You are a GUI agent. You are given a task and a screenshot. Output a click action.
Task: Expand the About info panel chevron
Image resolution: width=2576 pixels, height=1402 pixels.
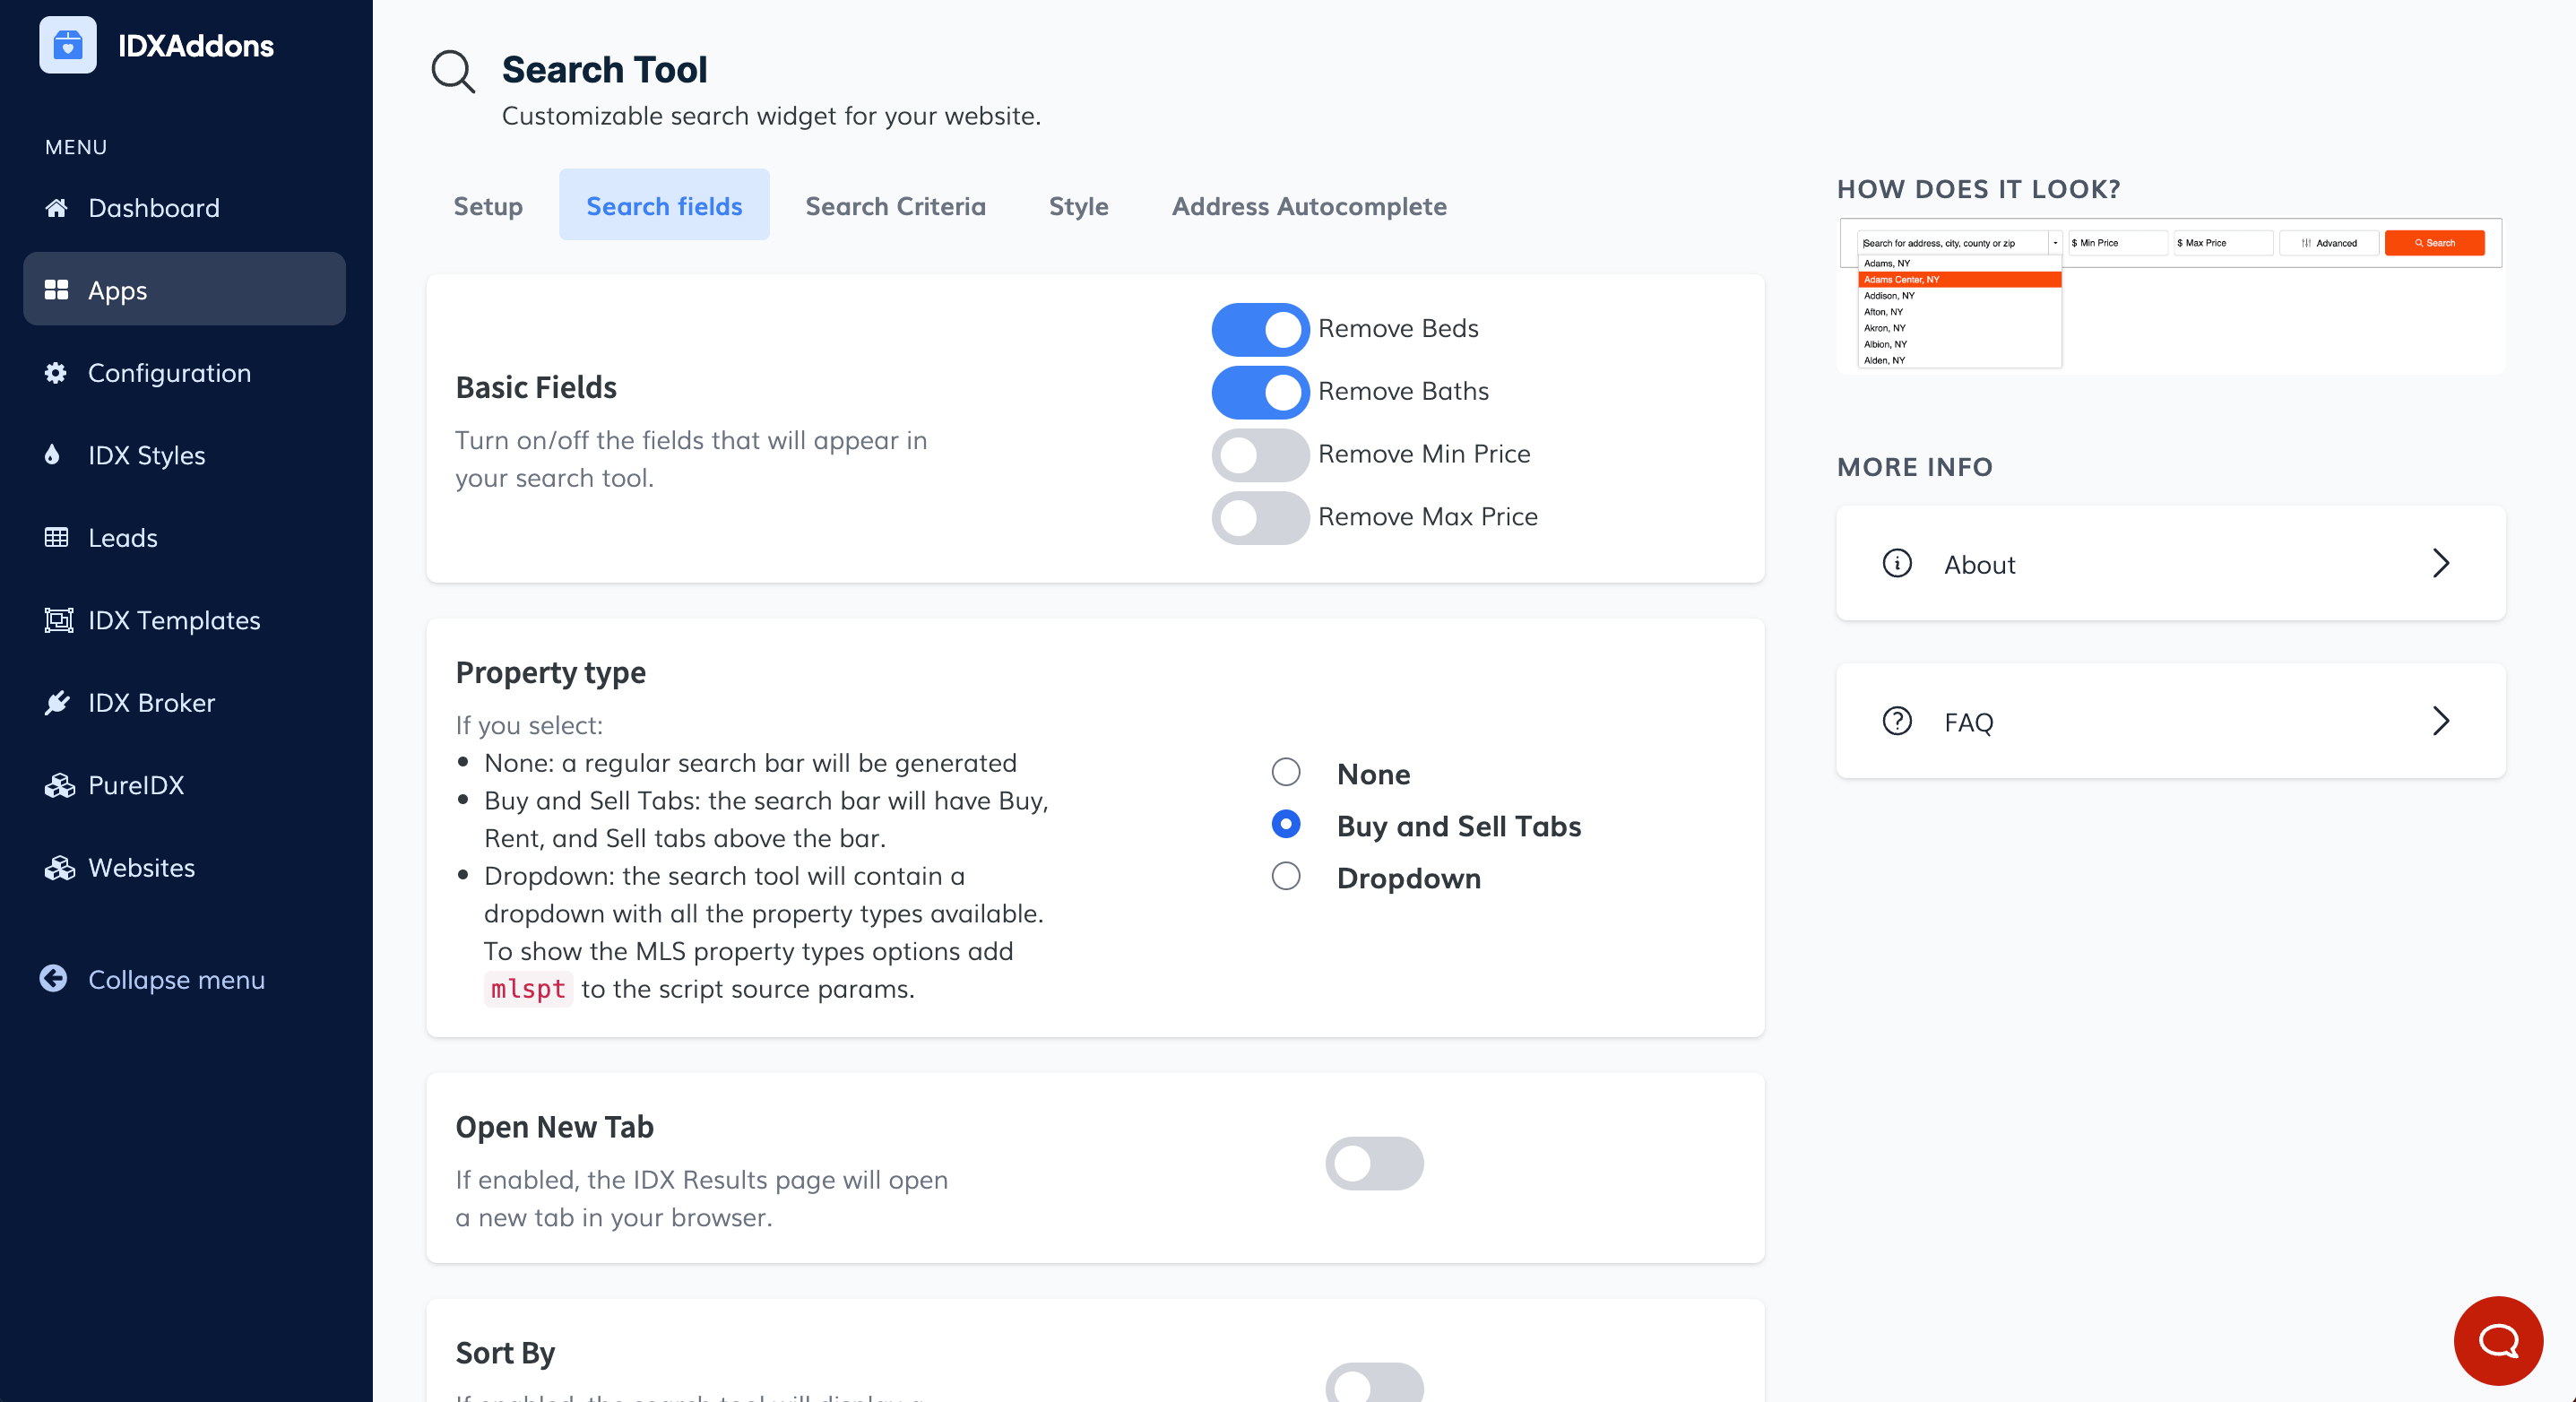(x=2440, y=564)
